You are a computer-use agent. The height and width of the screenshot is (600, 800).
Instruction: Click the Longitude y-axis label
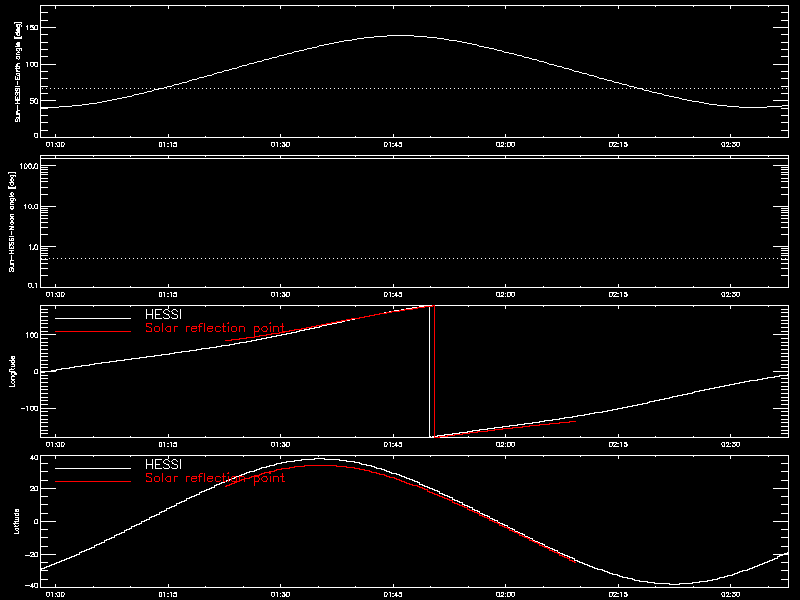[x=12, y=371]
